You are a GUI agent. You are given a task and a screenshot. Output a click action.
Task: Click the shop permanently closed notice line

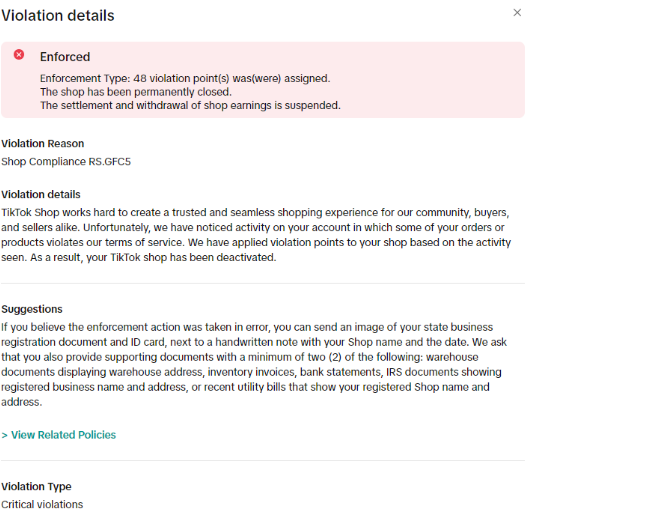[136, 92]
